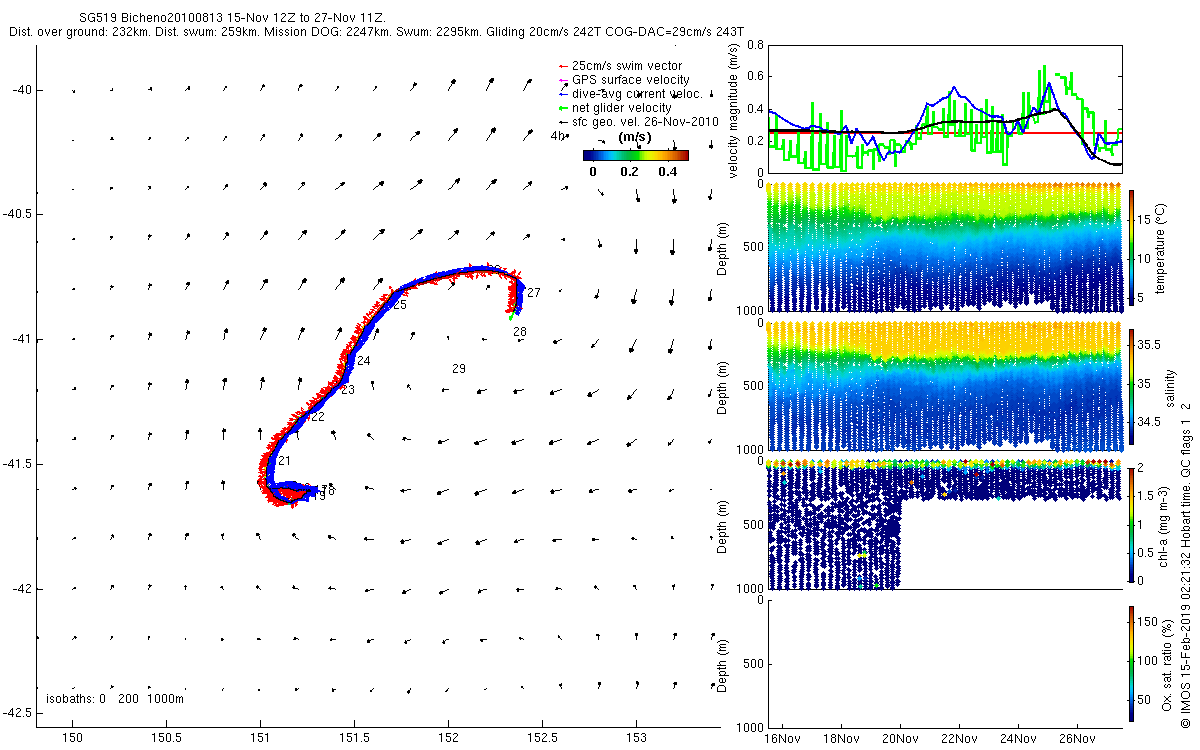Image resolution: width=1200 pixels, height=750 pixels.
Task: Click the 150 tick on oxygen colorbar
Action: (x=1147, y=621)
